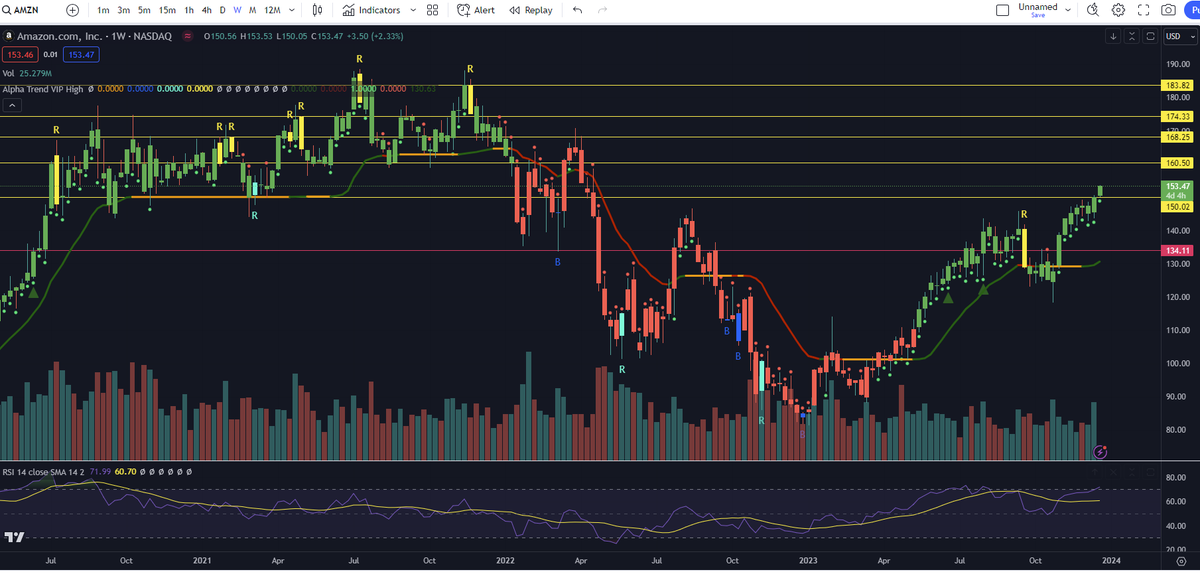Image resolution: width=1200 pixels, height=574 pixels.
Task: Enter fullscreen mode
Action: [1143, 10]
